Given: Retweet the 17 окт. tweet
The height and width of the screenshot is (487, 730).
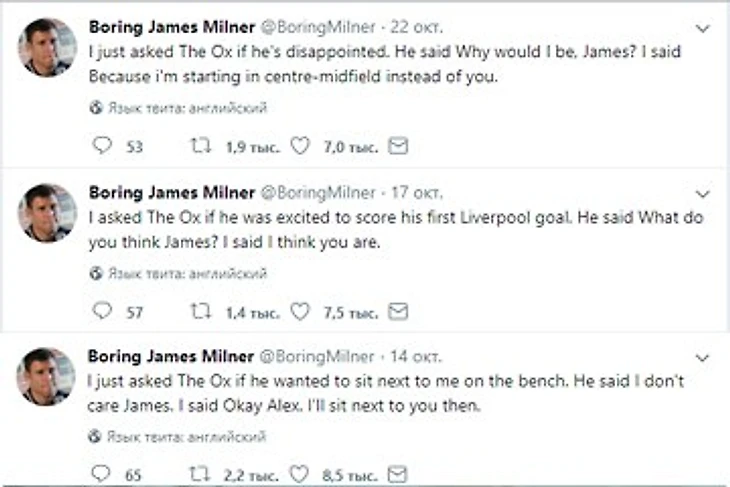Looking at the screenshot, I should (199, 312).
